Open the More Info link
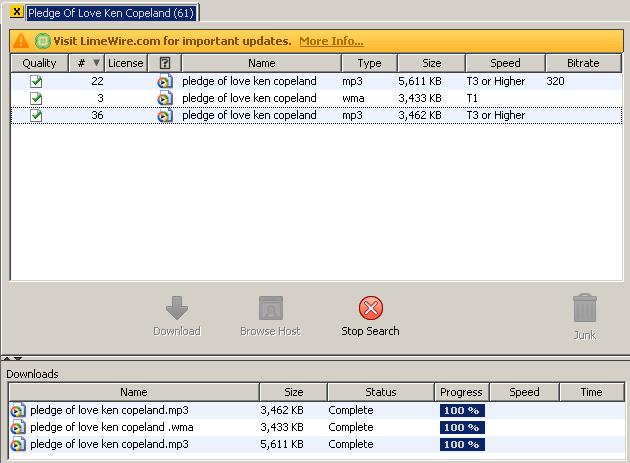This screenshot has width=630, height=463. pos(331,41)
